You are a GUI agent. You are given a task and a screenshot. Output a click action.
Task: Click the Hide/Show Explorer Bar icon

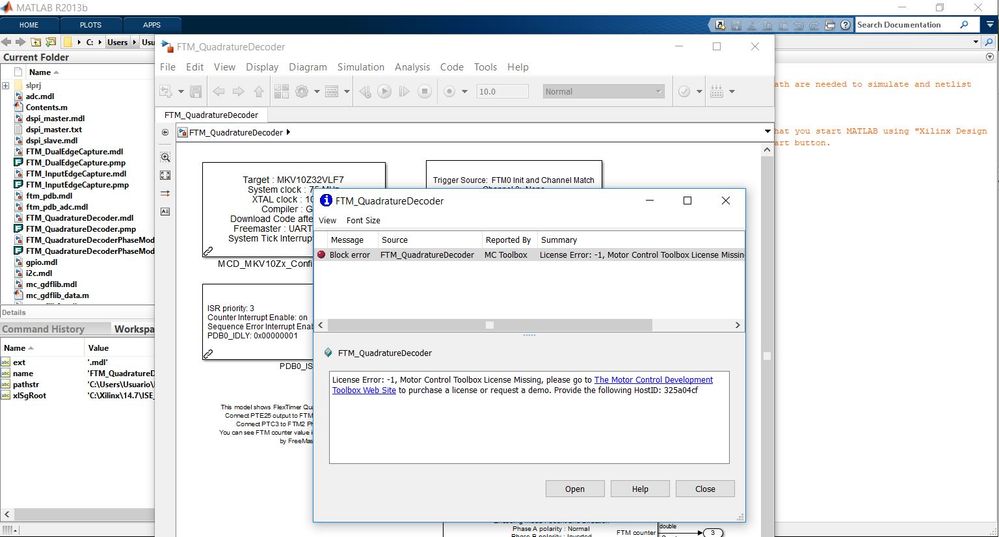coord(165,132)
